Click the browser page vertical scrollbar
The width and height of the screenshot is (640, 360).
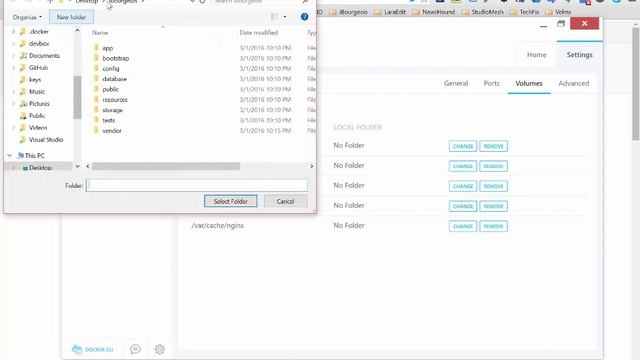[x=636, y=84]
